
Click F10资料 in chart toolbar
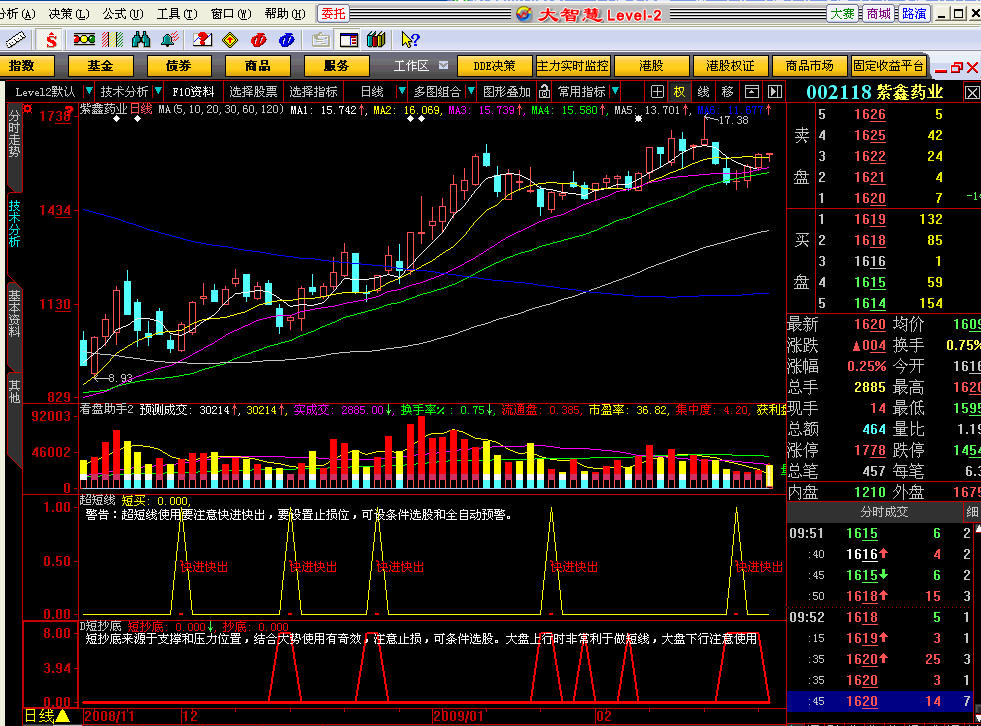[193, 91]
